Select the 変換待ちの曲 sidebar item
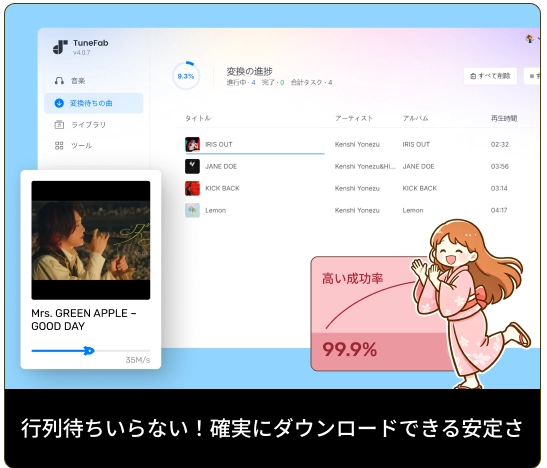The width and height of the screenshot is (547, 468). point(93,103)
